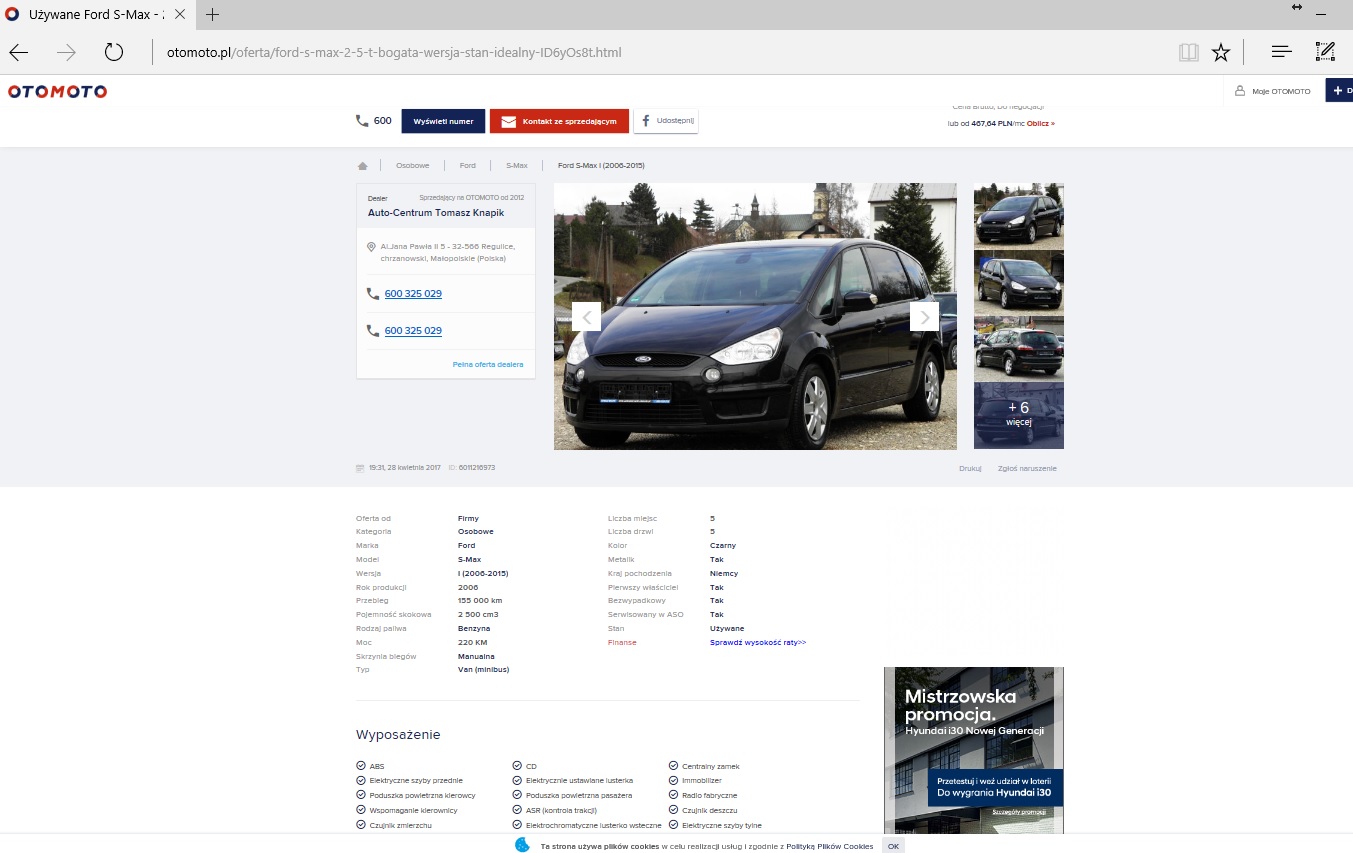Open a new tab with plus icon
This screenshot has height=853, width=1353.
coord(213,14)
